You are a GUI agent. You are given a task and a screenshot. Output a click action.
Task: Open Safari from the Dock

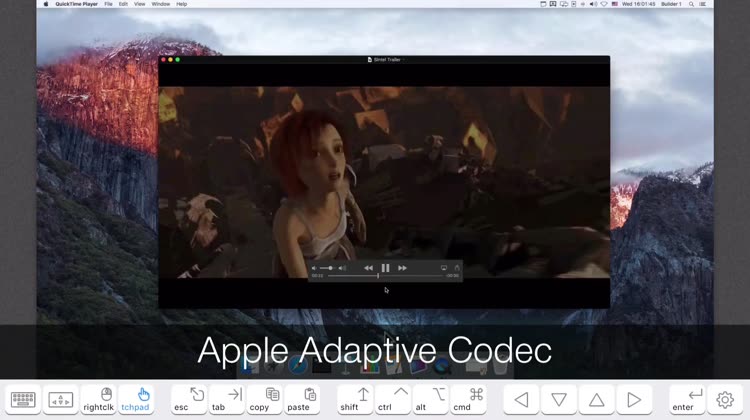[x=298, y=367]
